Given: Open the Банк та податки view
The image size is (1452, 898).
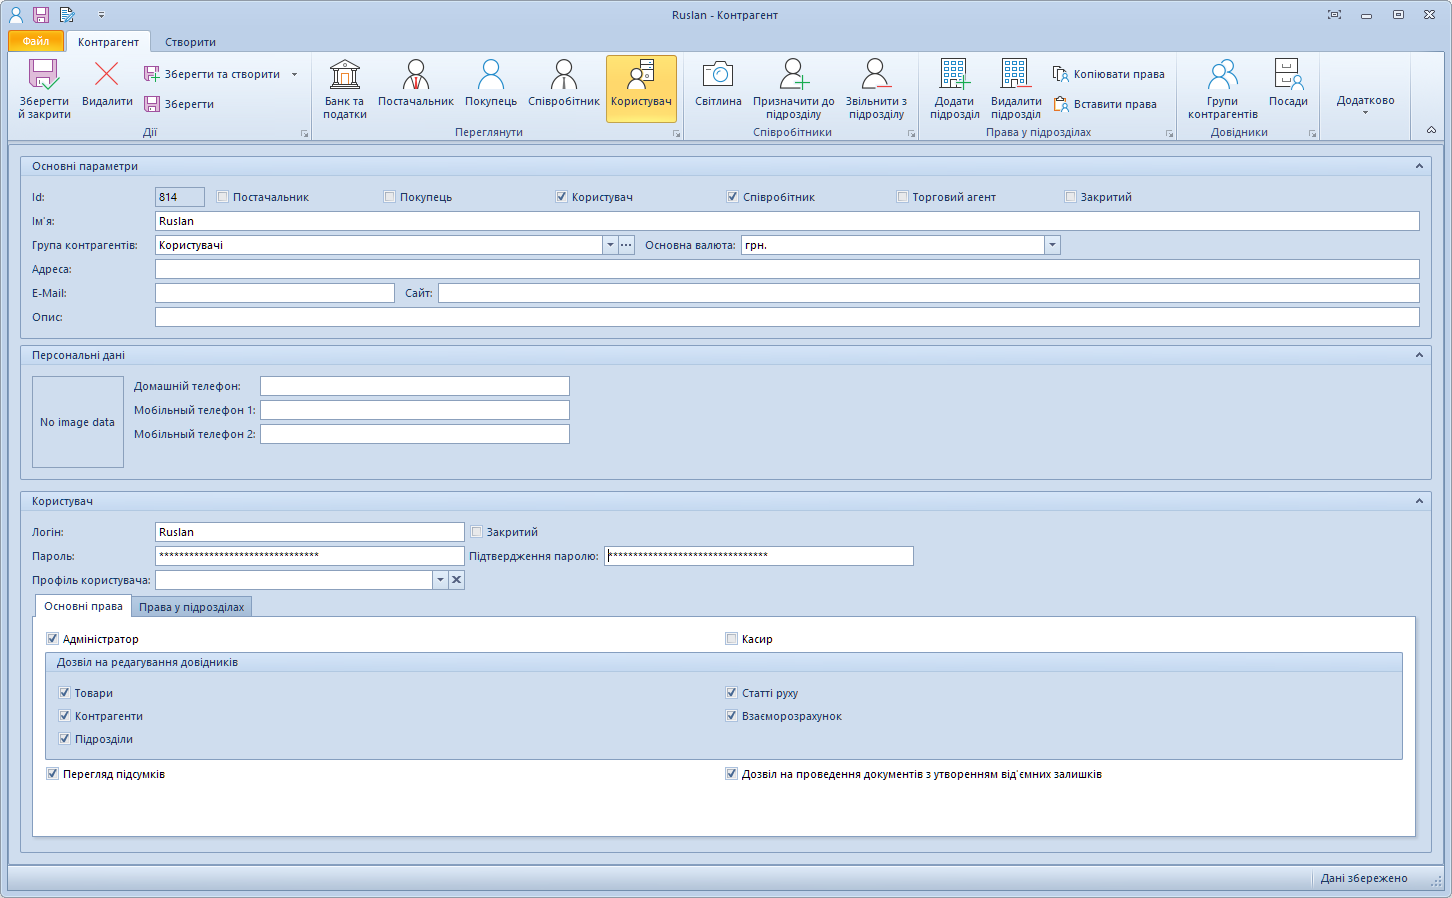Looking at the screenshot, I should pos(344,88).
